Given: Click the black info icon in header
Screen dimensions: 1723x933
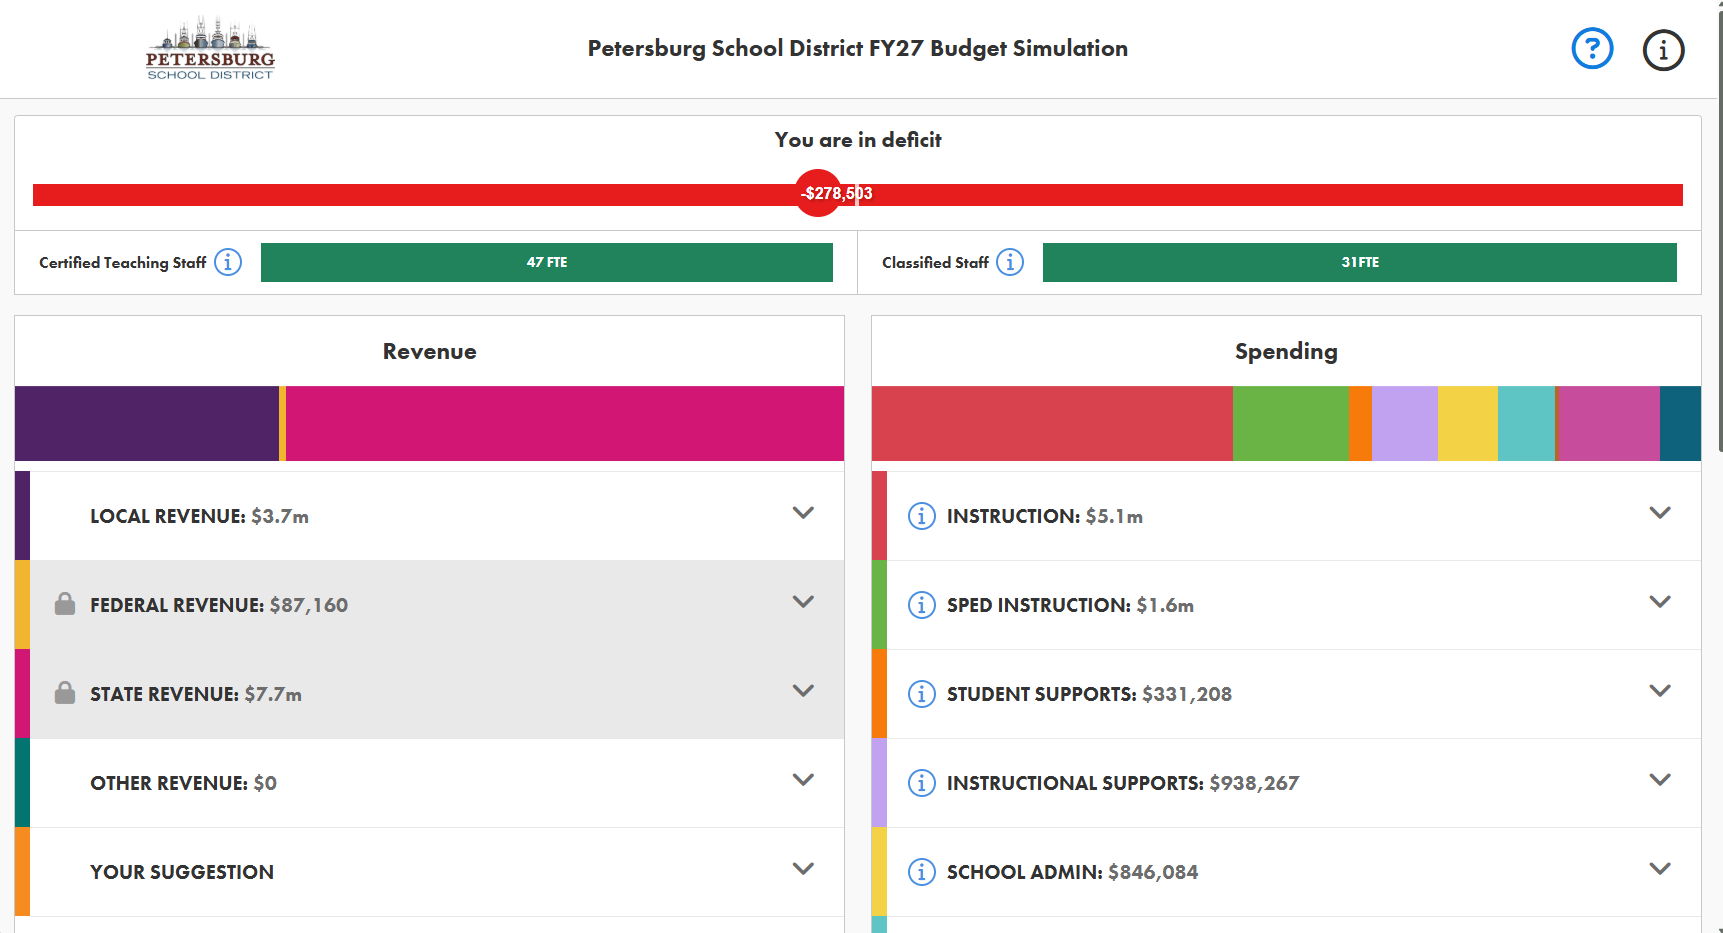Looking at the screenshot, I should click(1663, 49).
